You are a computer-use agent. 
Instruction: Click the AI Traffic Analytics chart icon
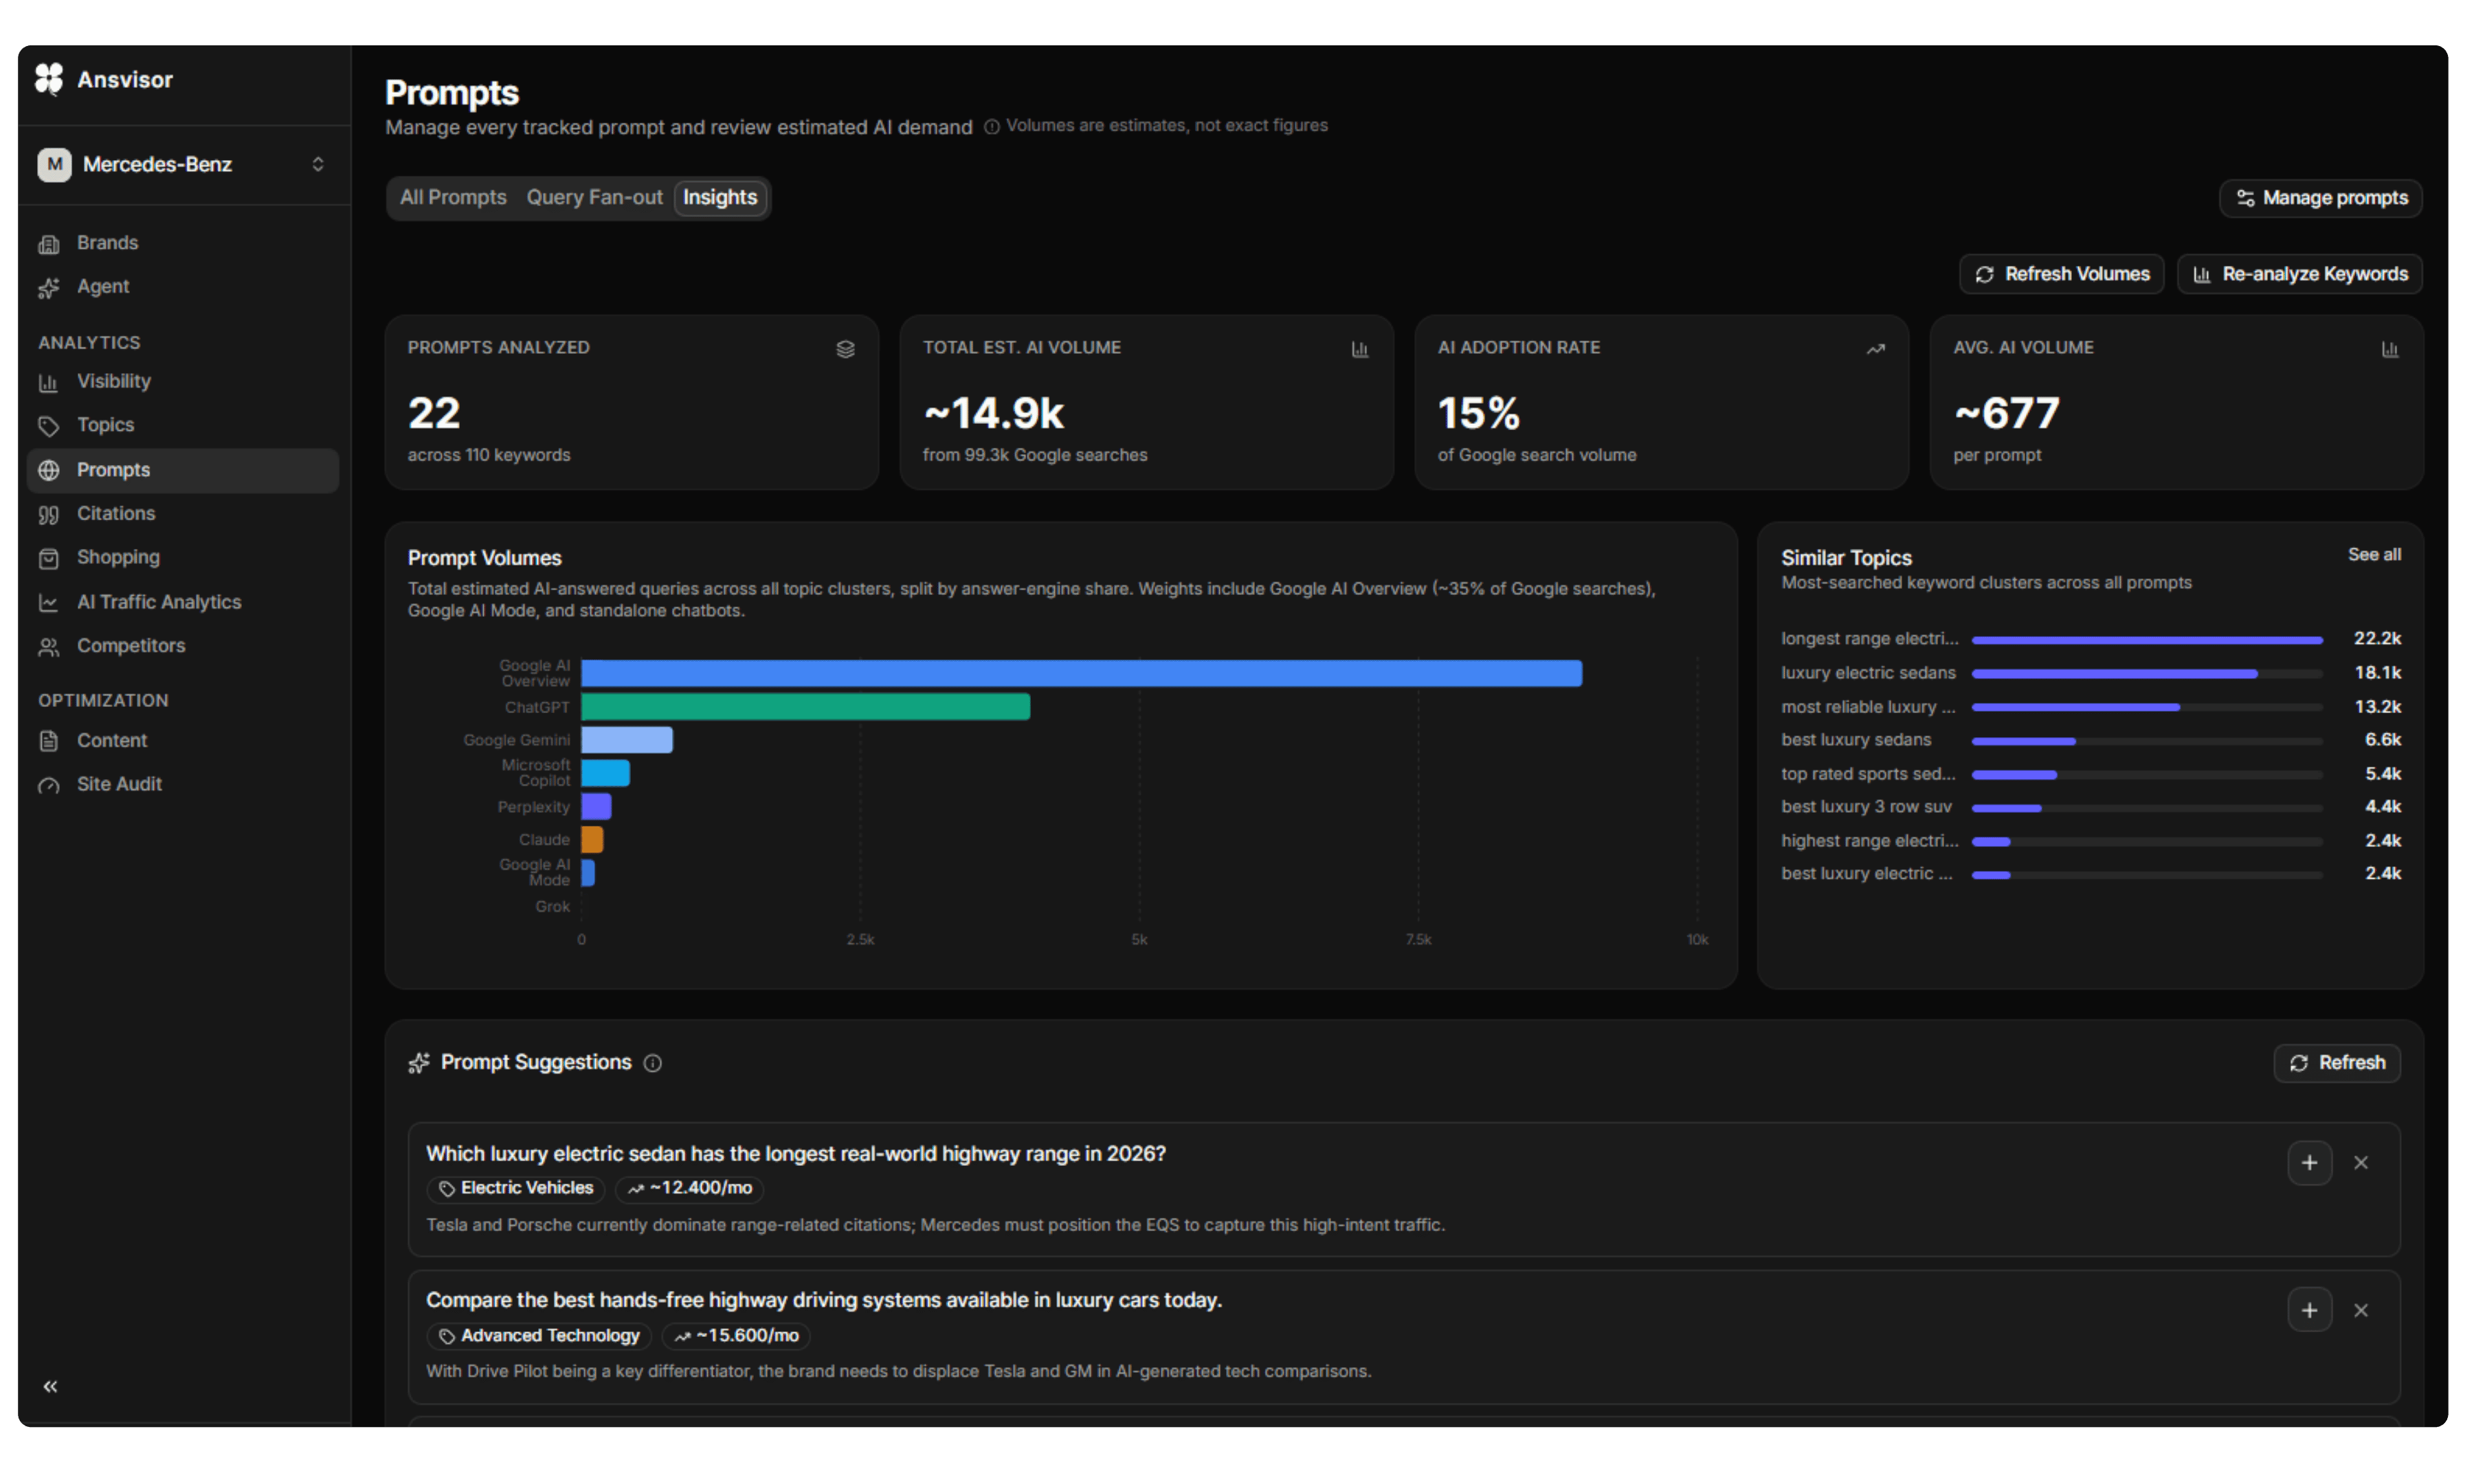point(48,603)
